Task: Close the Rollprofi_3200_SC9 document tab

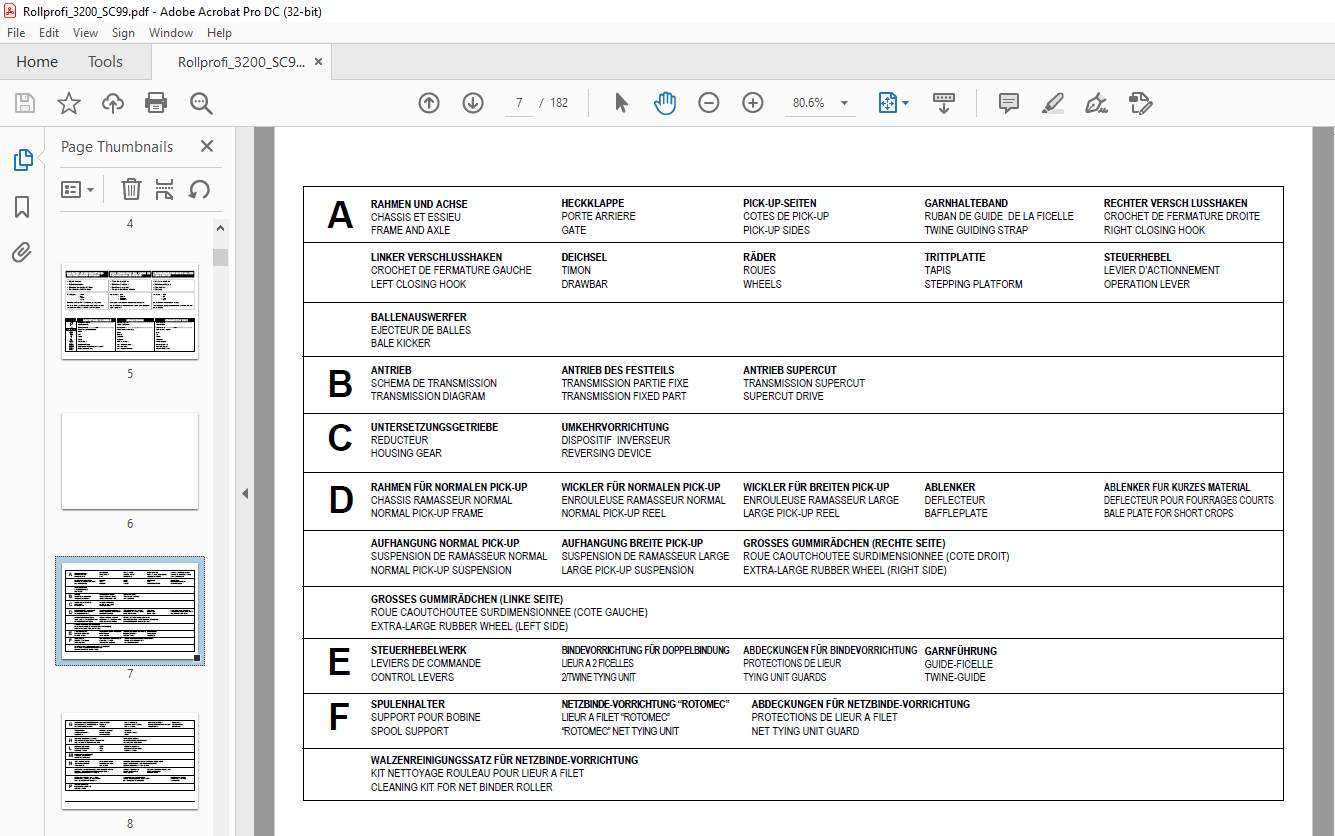Action: tap(318, 62)
